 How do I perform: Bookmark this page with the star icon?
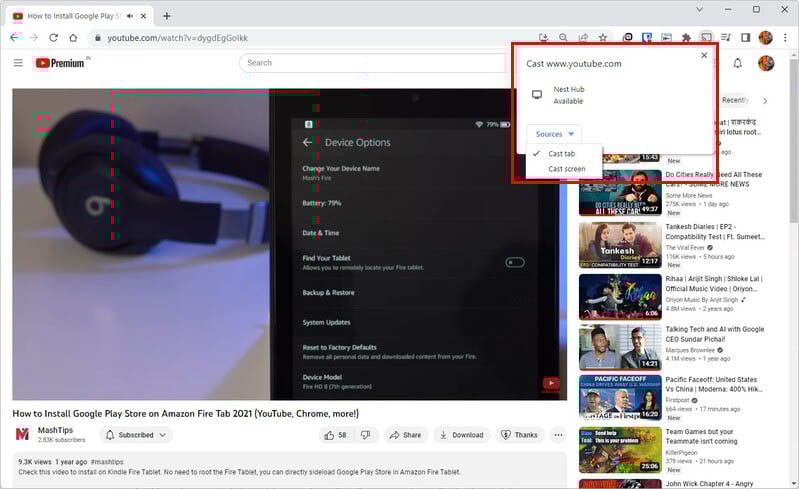tap(603, 38)
